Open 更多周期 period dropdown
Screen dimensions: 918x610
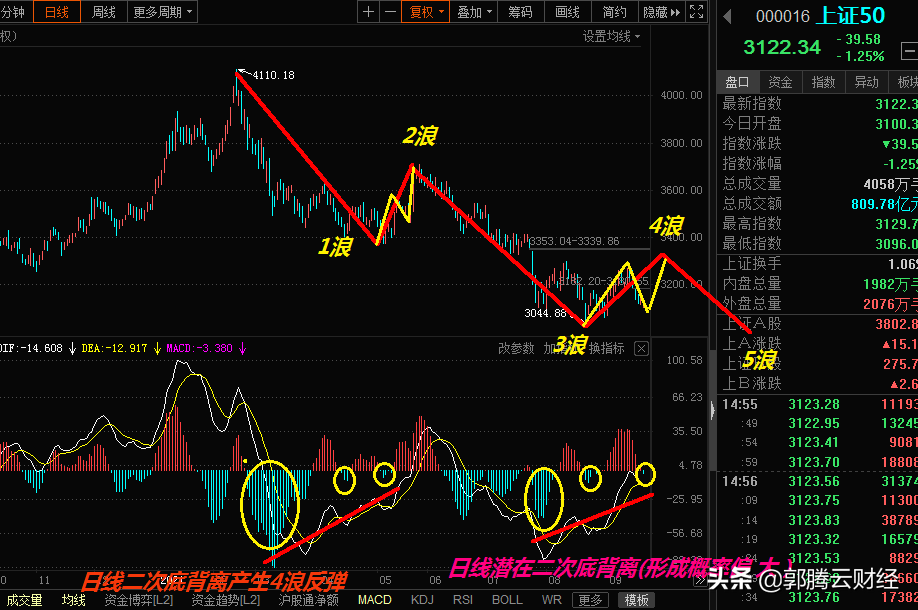(162, 12)
